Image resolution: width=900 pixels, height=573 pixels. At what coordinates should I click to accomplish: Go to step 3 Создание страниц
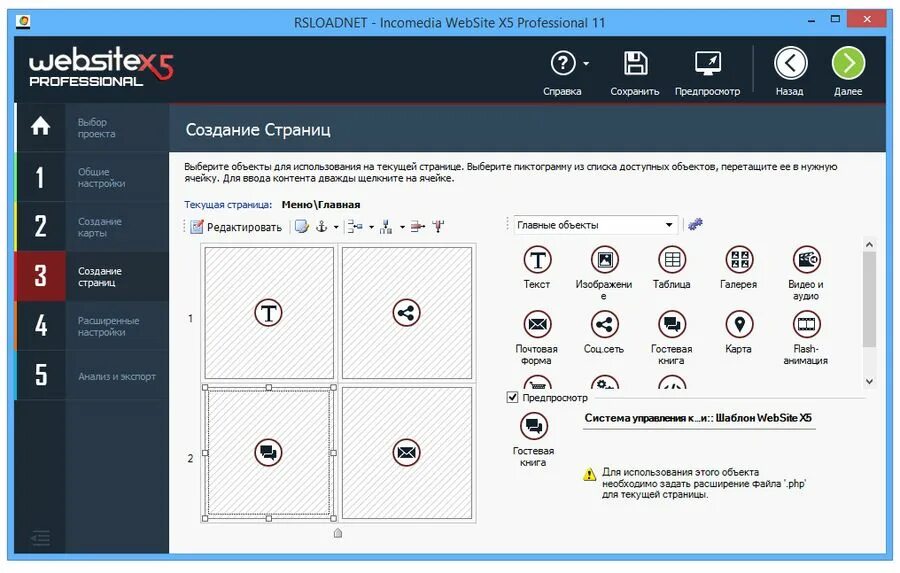92,276
